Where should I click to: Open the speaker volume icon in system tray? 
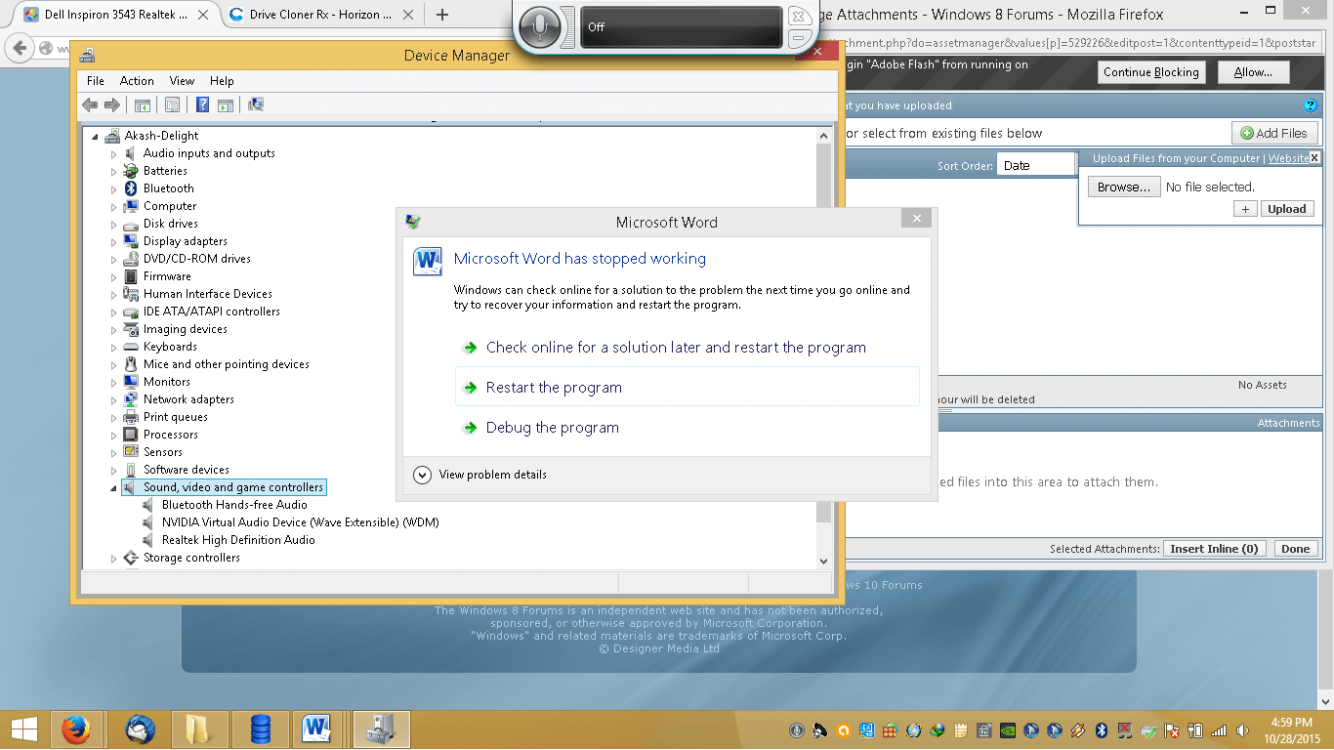pos(1242,730)
